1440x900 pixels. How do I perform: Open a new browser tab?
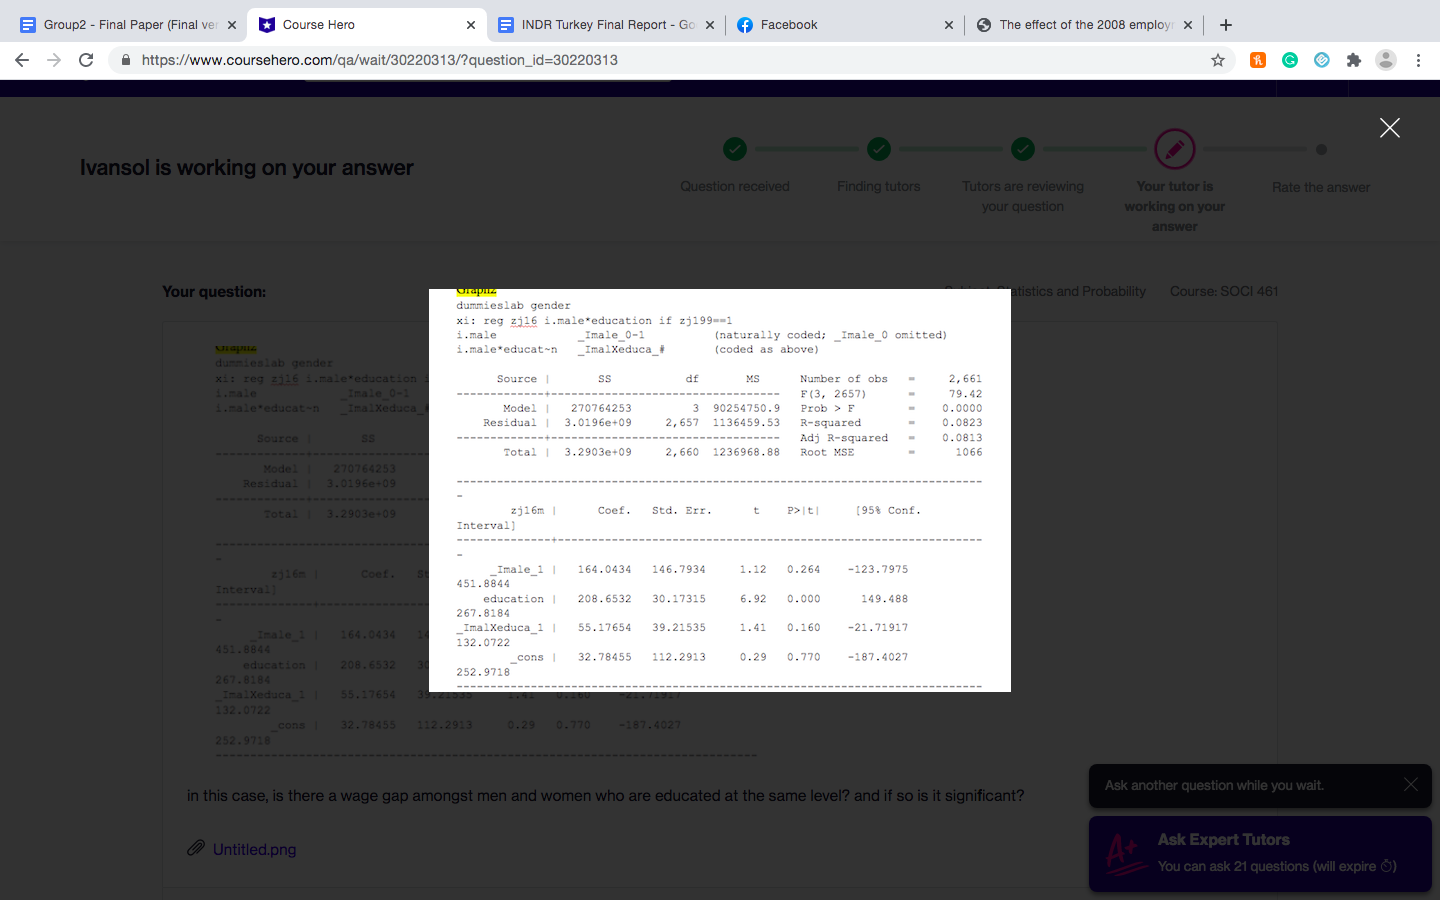[1226, 25]
